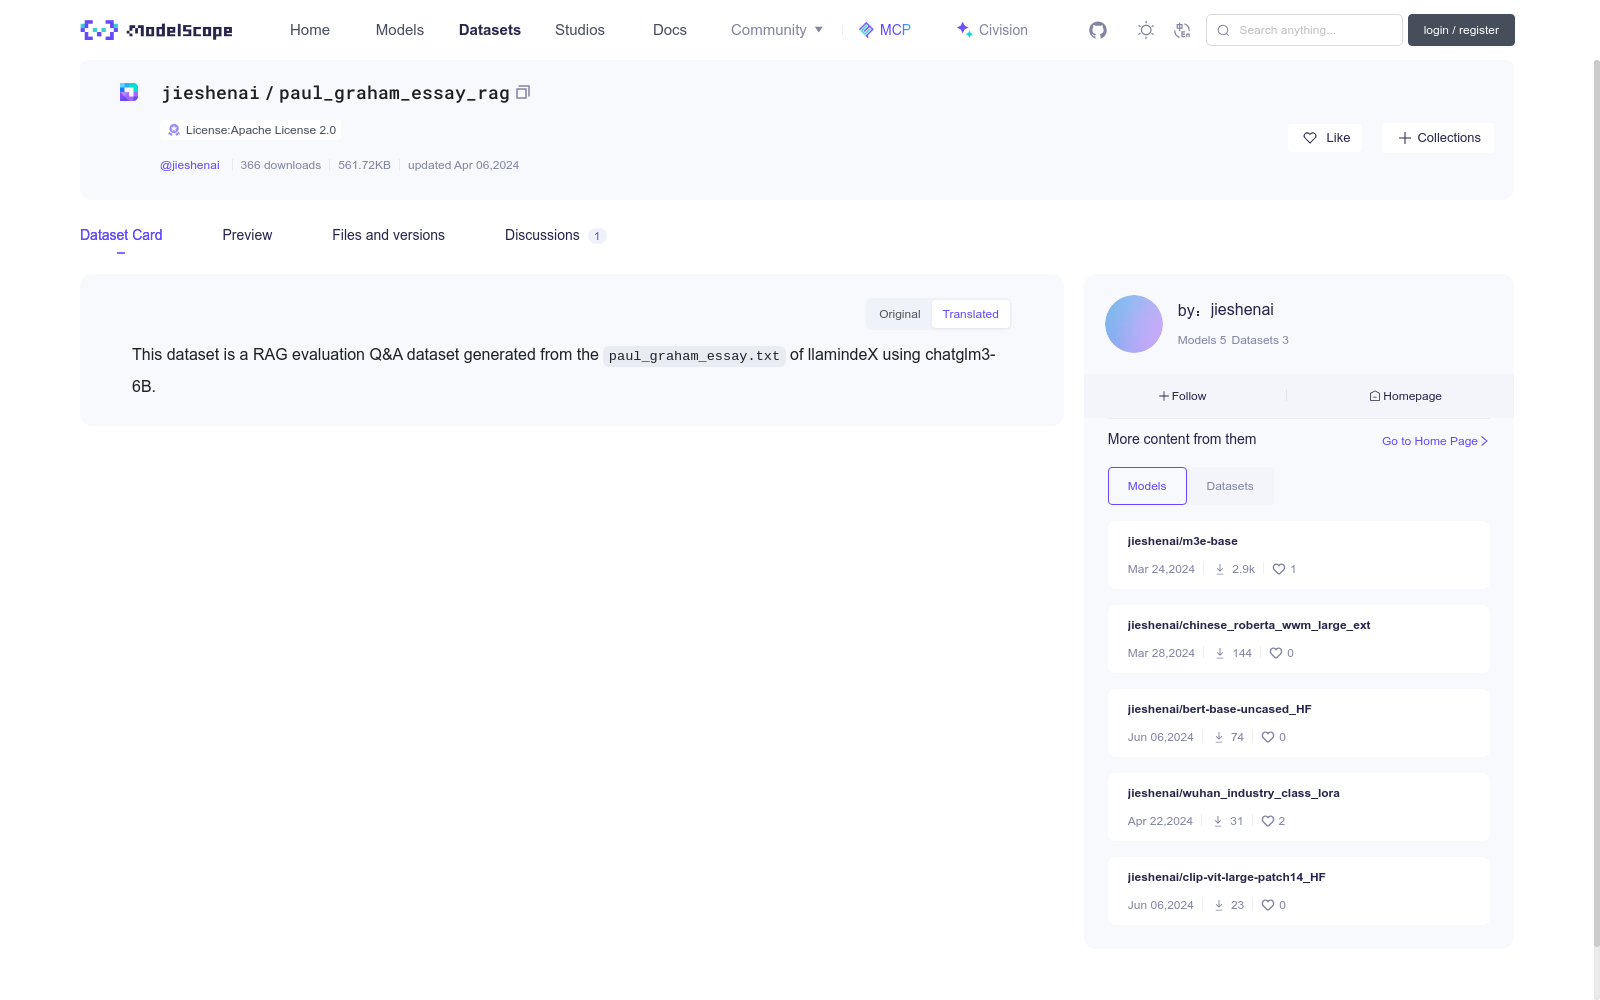Image resolution: width=1600 pixels, height=1000 pixels.
Task: Select the Discussions tab
Action: point(555,235)
